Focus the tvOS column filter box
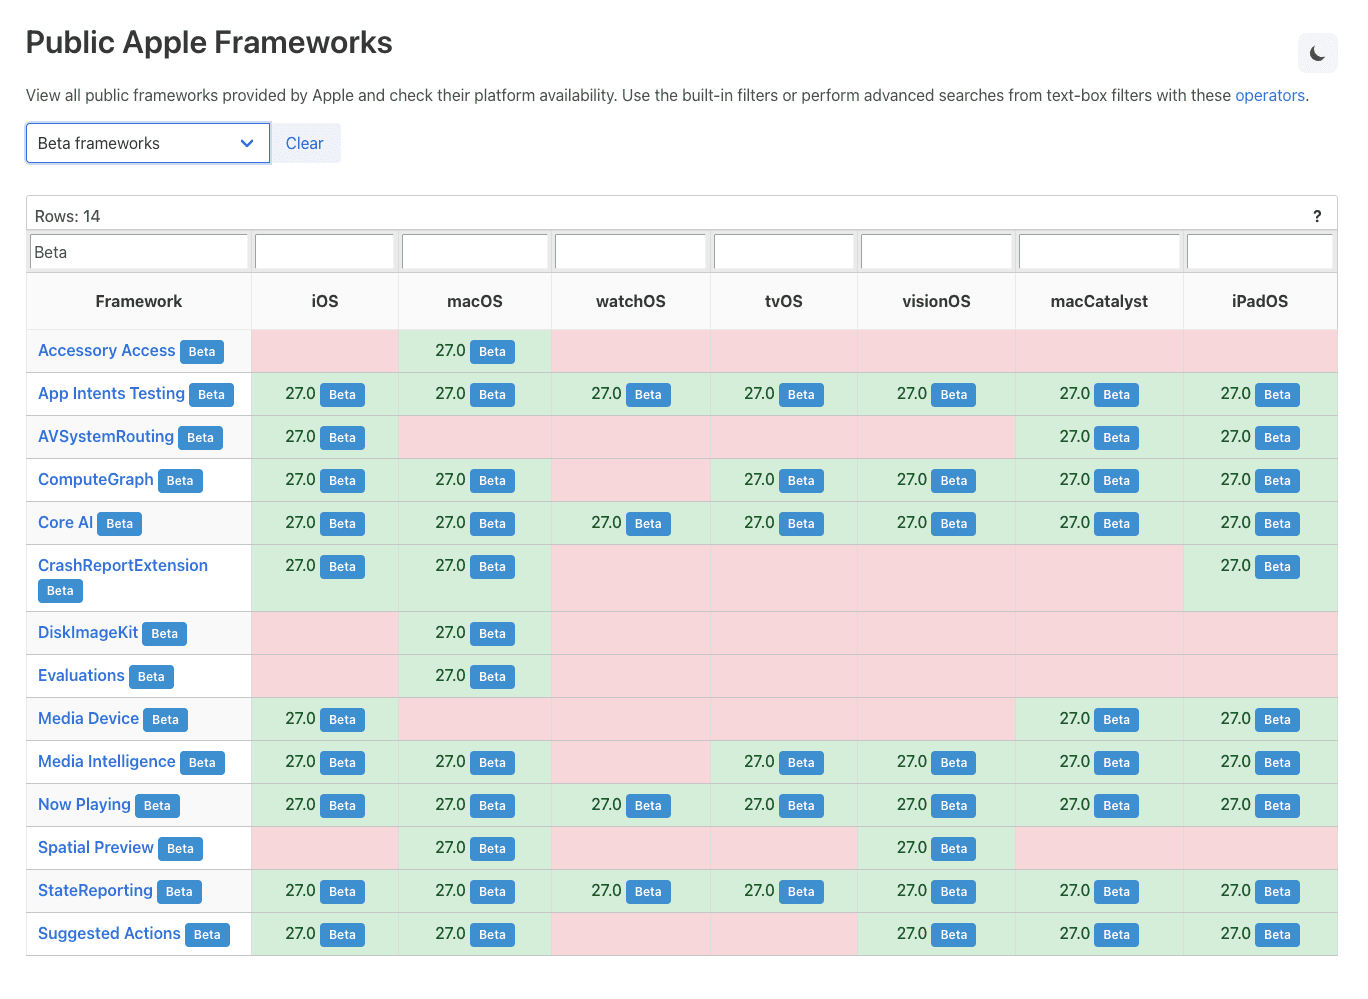 [784, 252]
